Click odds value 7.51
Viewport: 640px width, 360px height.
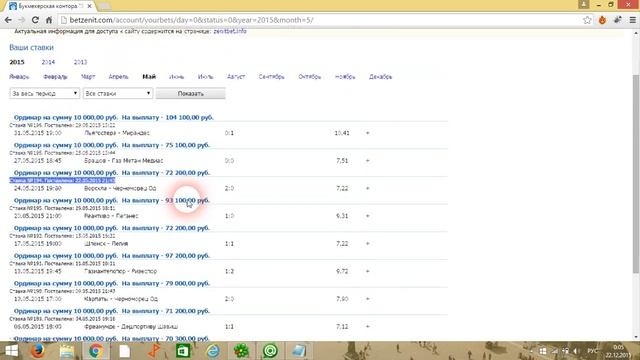[x=342, y=161]
